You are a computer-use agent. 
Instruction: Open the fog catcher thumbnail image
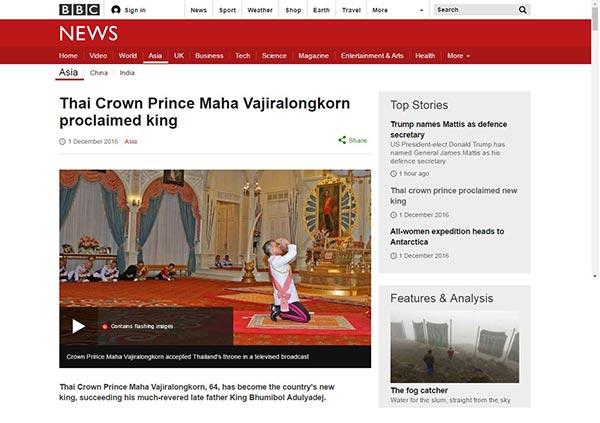[x=455, y=346]
